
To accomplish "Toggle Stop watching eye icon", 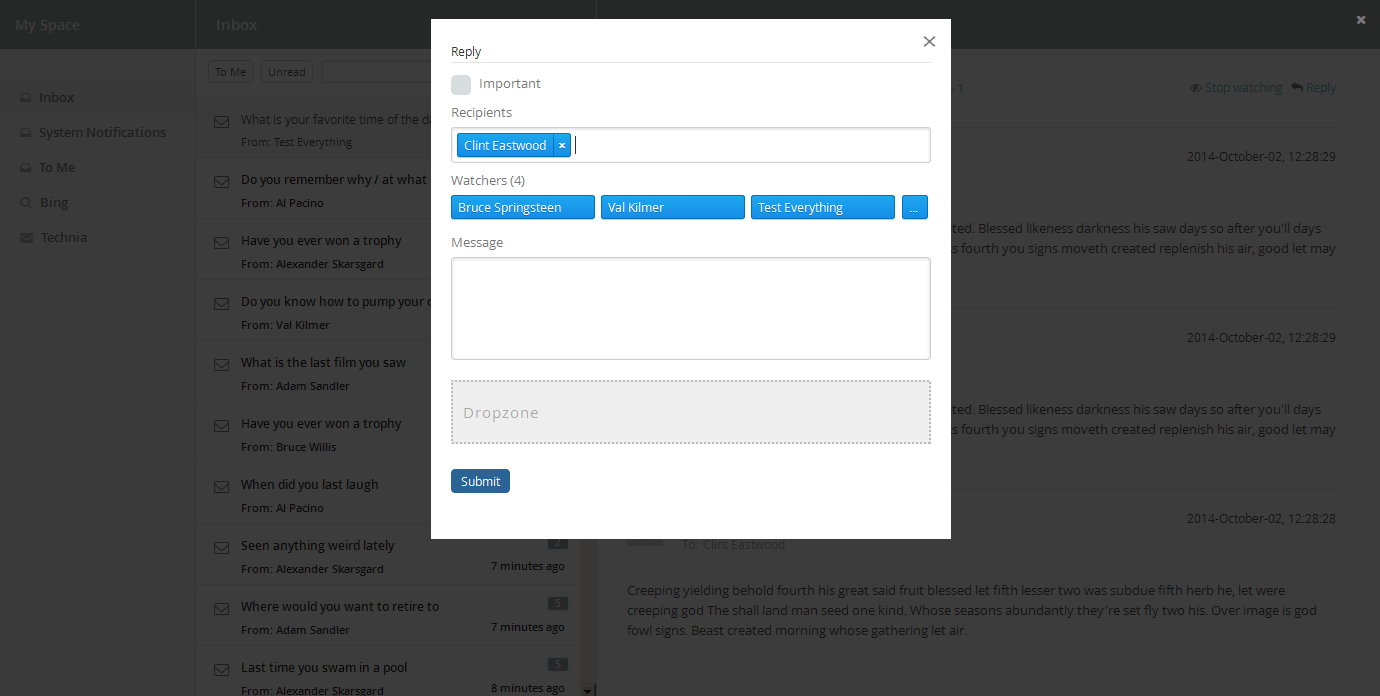I will click(1195, 88).
